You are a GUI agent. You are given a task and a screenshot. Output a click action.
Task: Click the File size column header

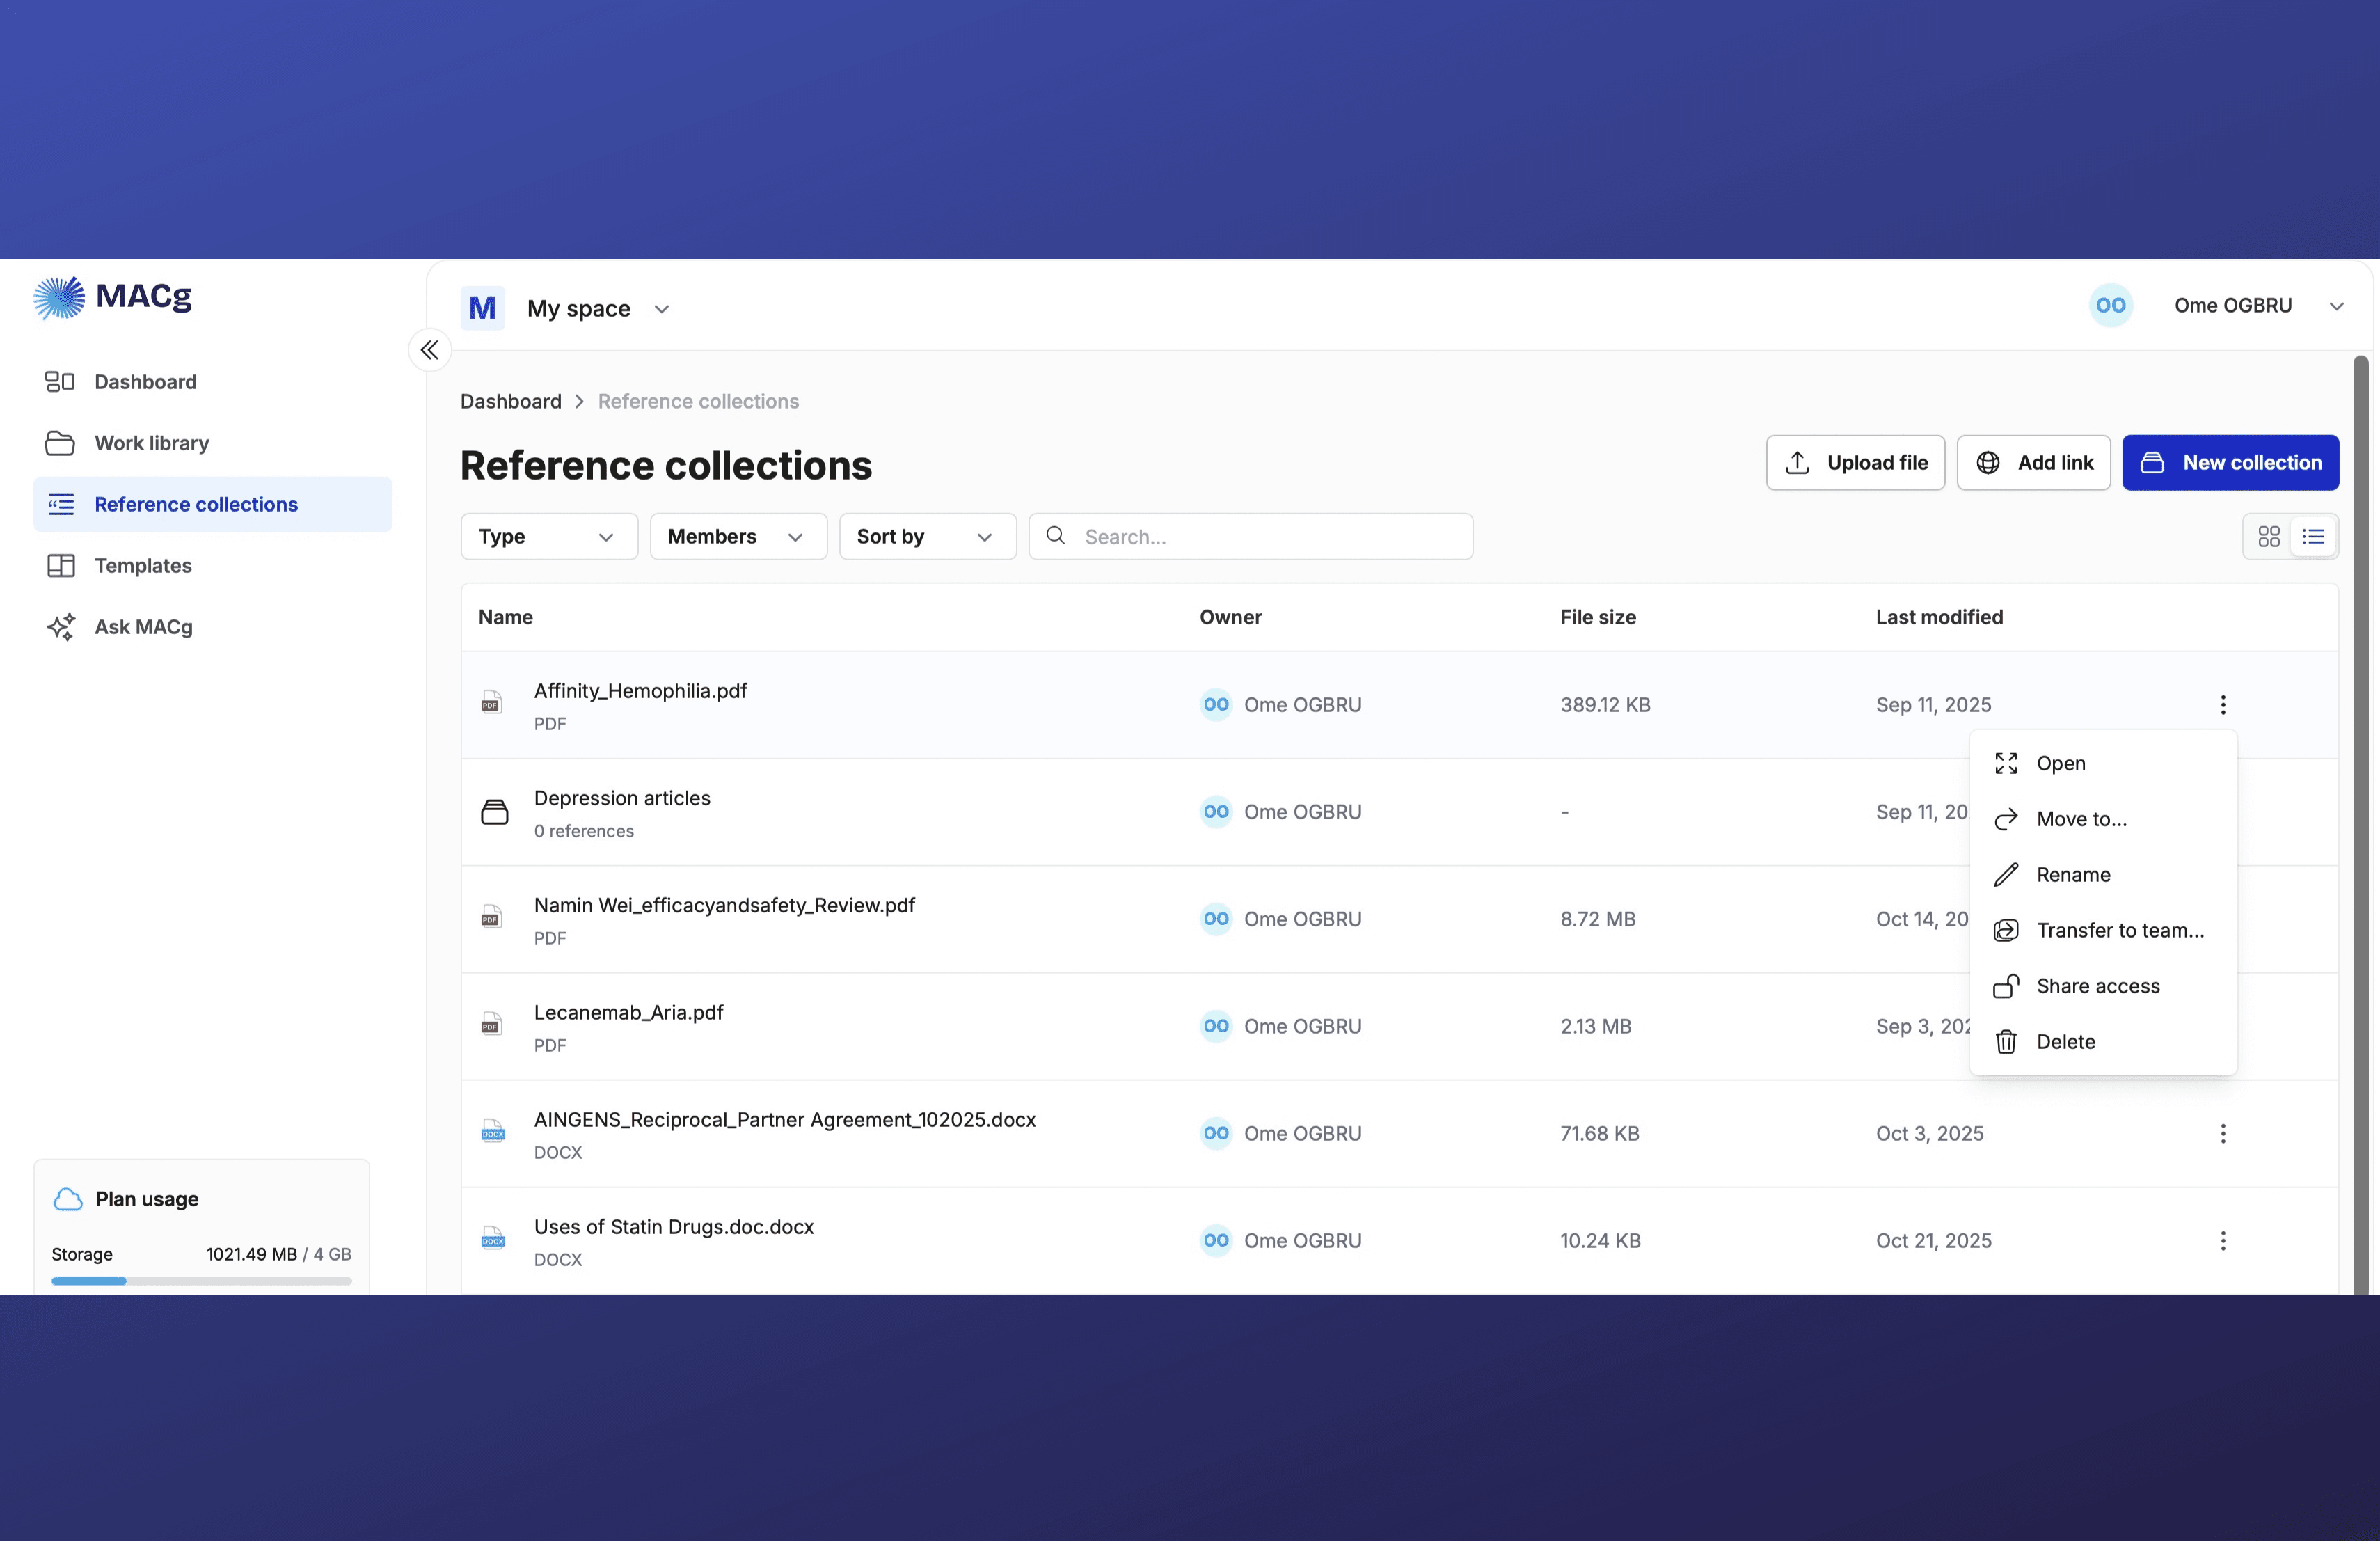pos(1598,617)
